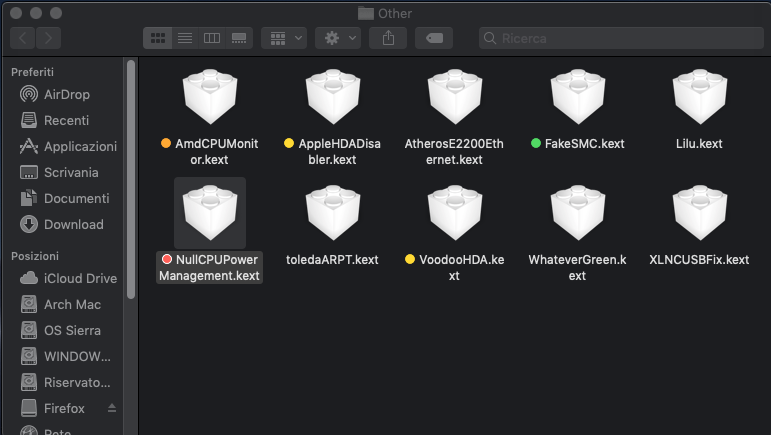Select the NullCPUPowerManagement.kext brick icon
771x435 pixels.
(x=210, y=212)
